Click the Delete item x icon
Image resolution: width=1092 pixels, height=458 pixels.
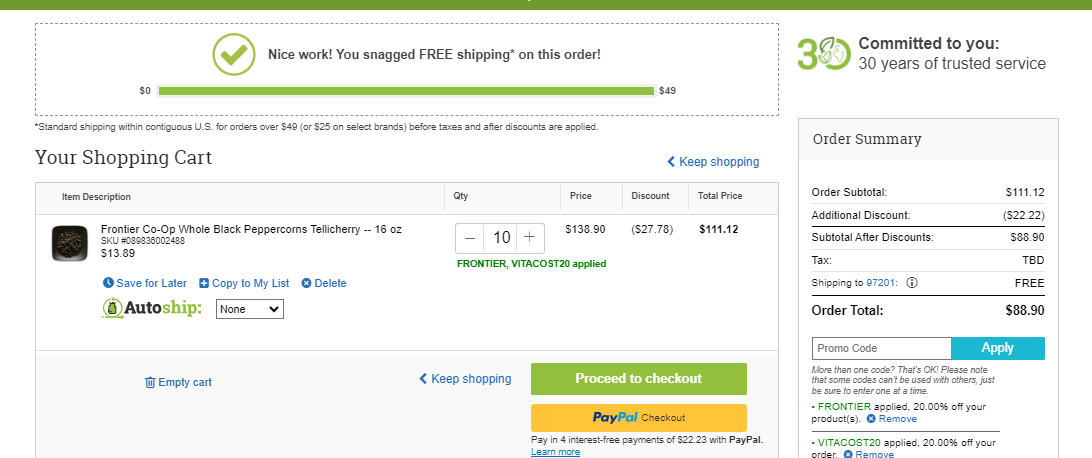[x=306, y=283]
